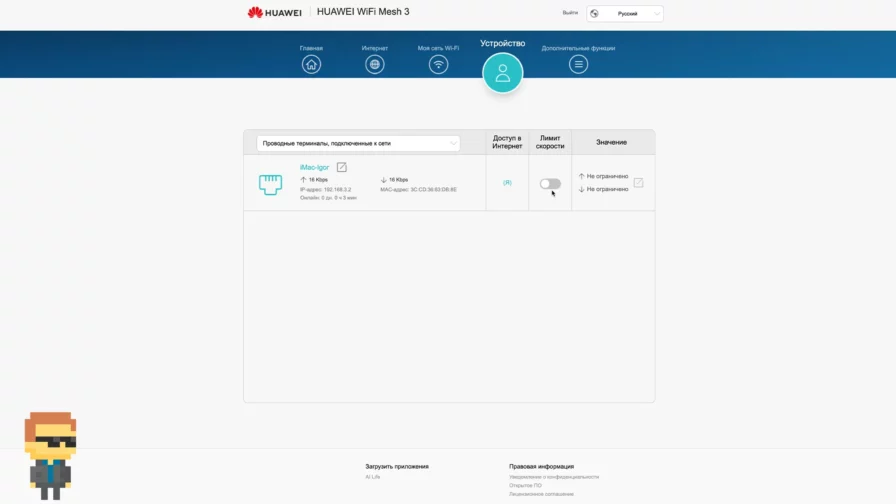
Task: Open Уведомление о конфиденциальности link
Action: click(x=553, y=477)
